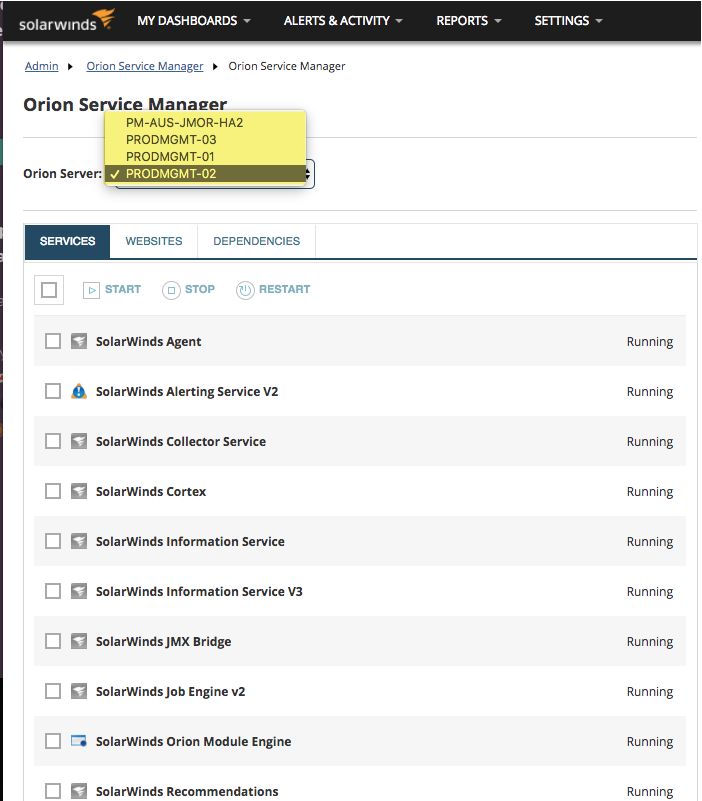Click the SolarWinds Agent service name

149,342
